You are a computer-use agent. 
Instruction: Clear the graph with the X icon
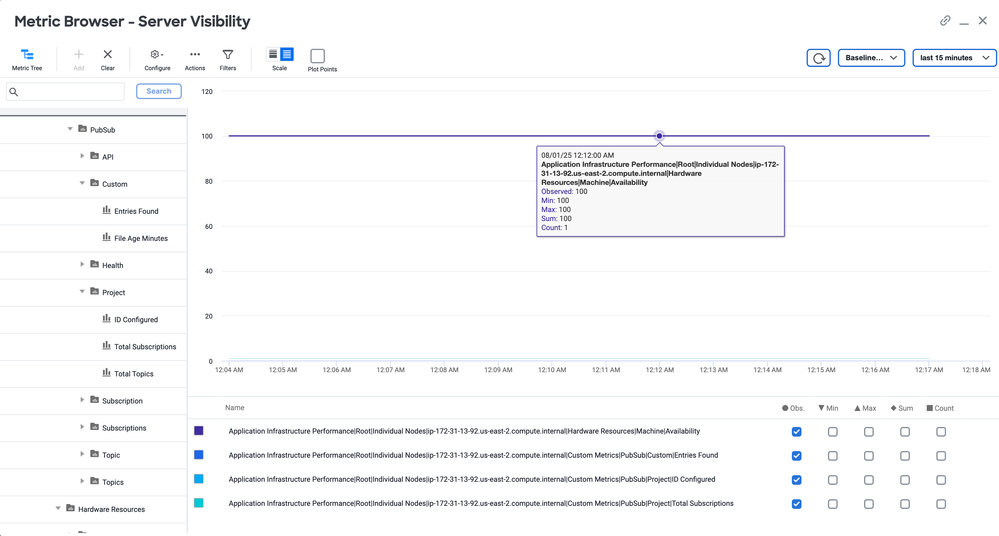click(x=108, y=55)
